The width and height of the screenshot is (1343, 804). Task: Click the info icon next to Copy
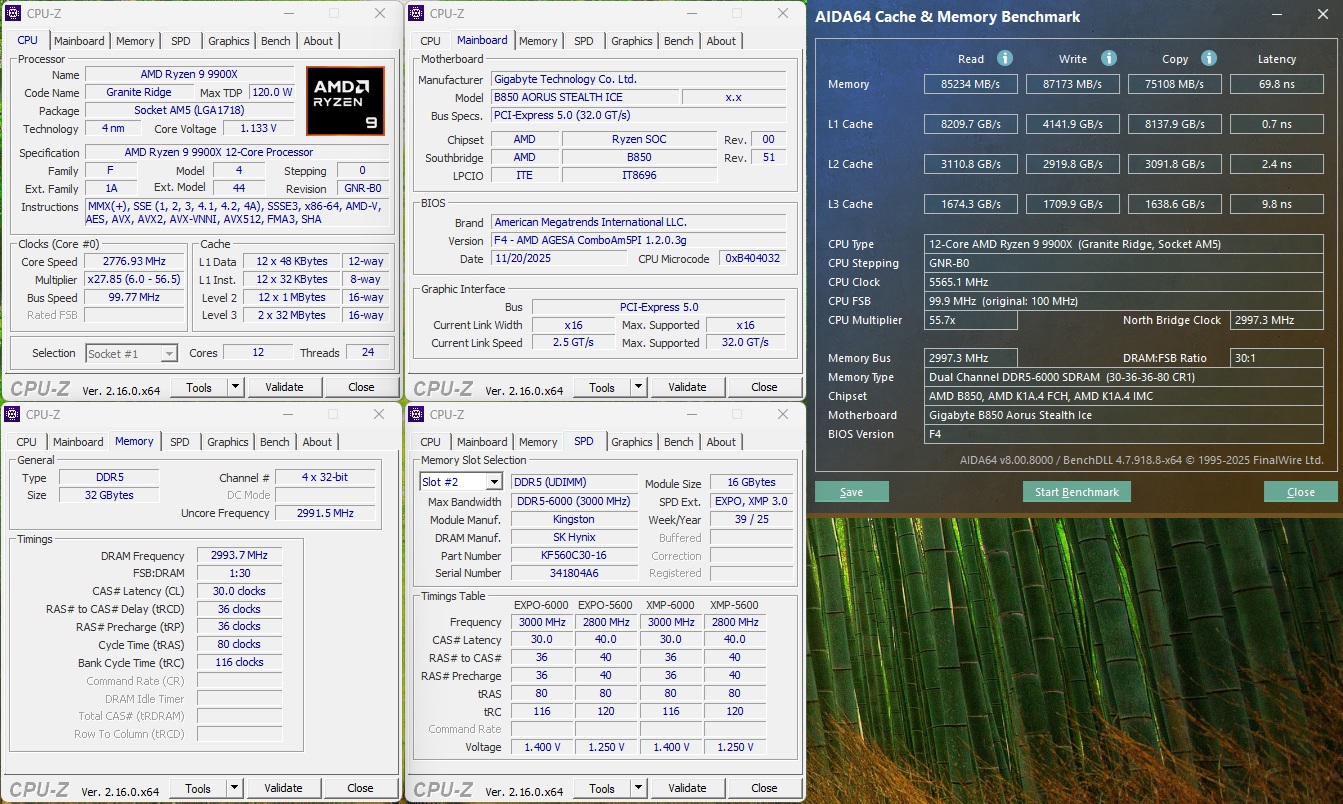pyautogui.click(x=1208, y=59)
